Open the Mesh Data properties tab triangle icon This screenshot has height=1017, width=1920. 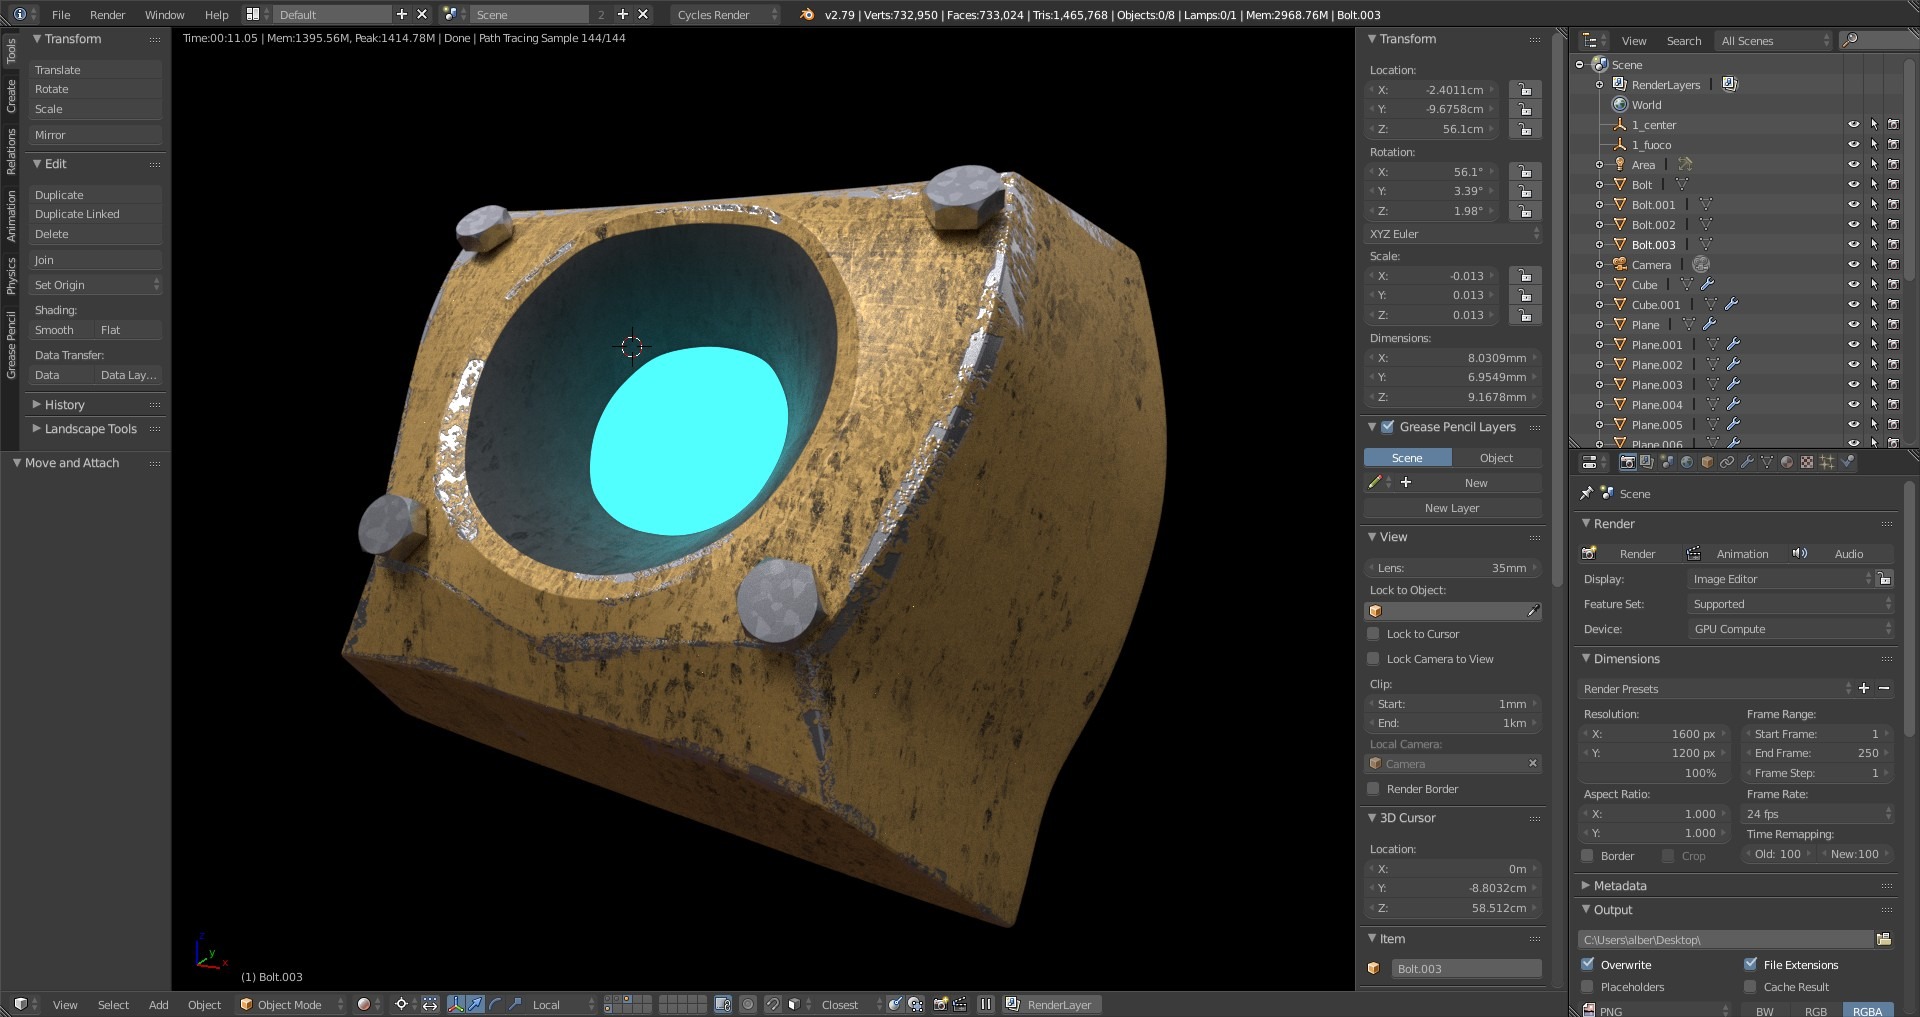point(1767,462)
